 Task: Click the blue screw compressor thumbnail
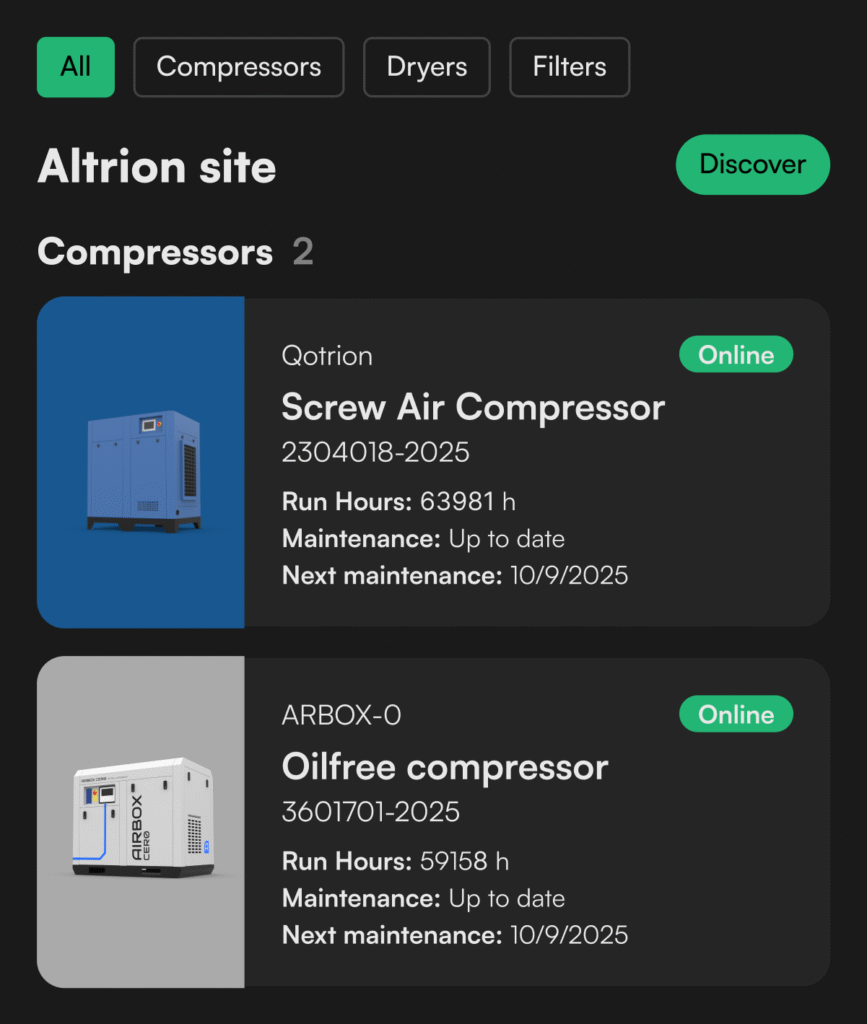[142, 463]
